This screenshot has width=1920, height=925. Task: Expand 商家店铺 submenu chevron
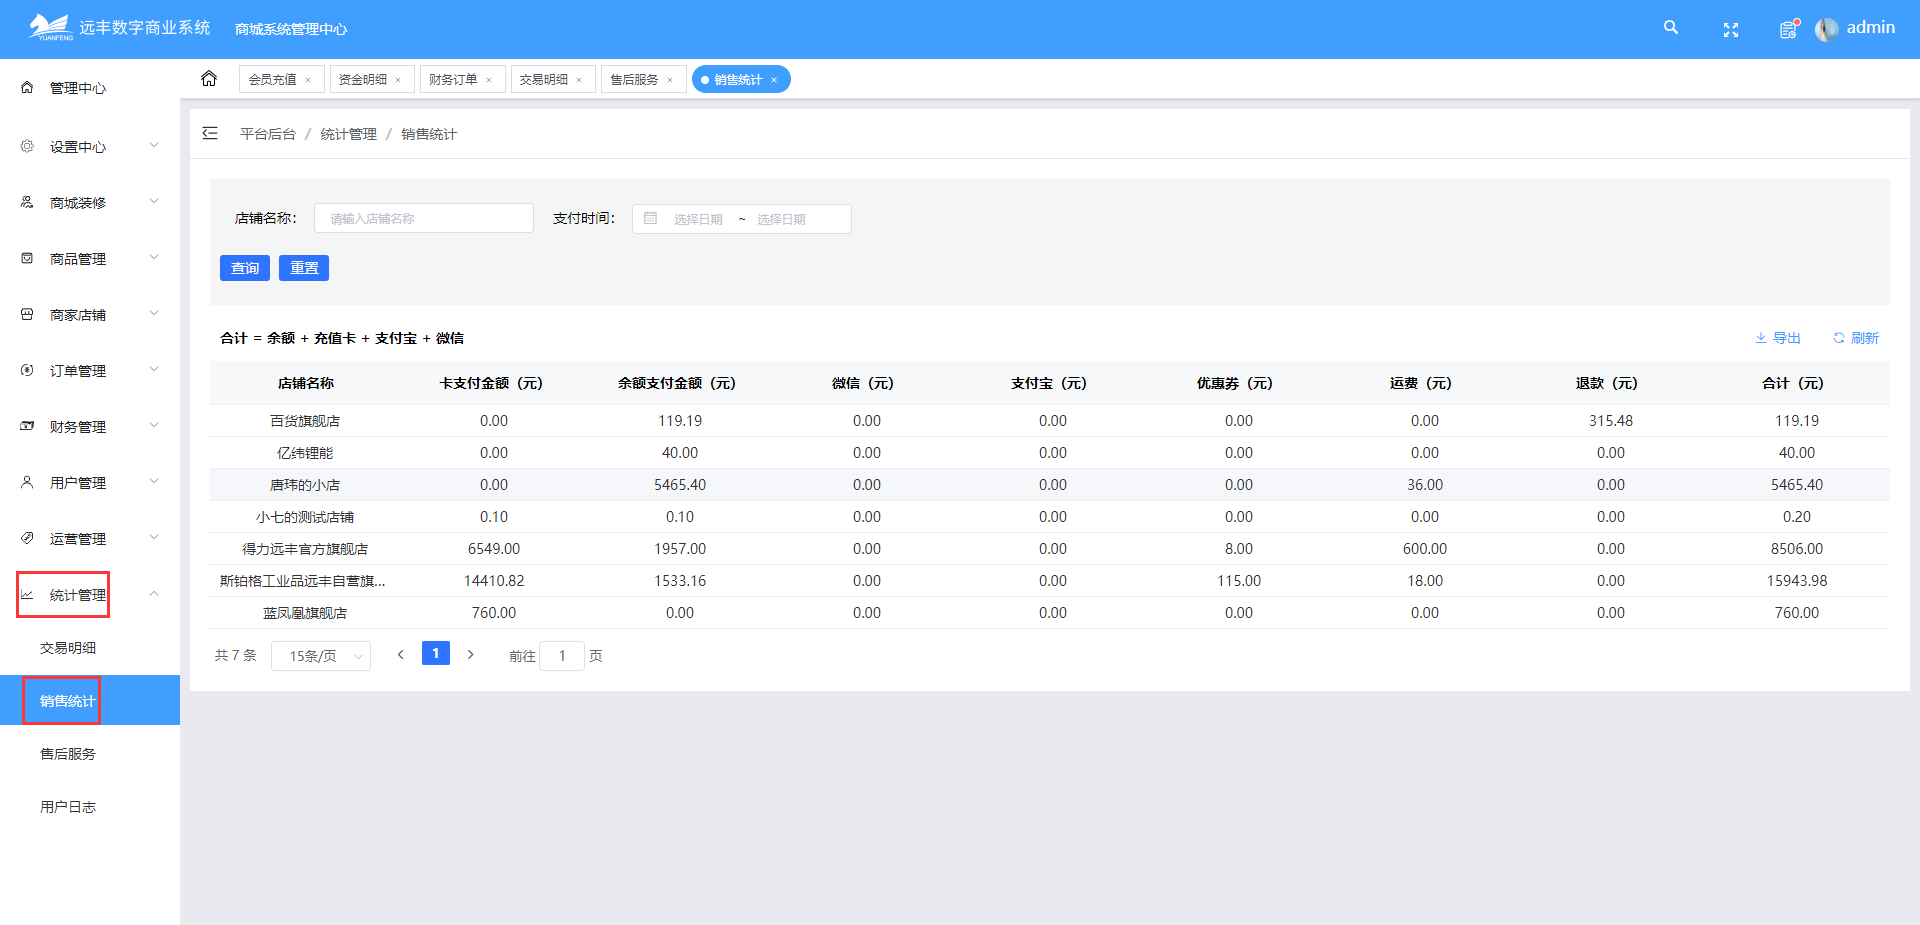point(154,313)
